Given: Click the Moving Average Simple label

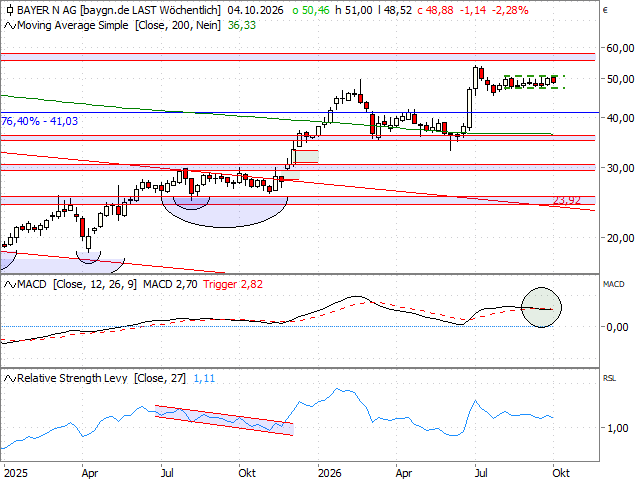Looking at the screenshot, I should (73, 26).
